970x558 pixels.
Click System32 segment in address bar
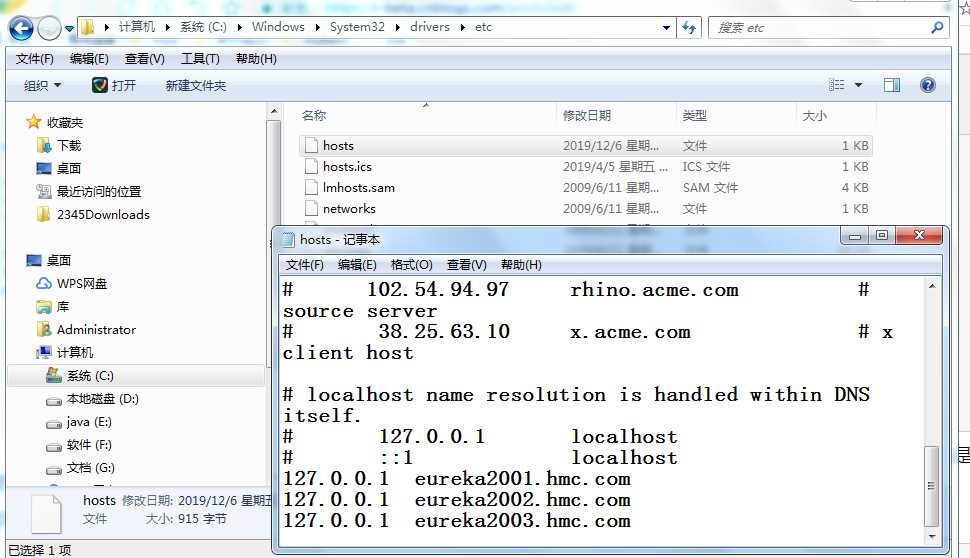coord(357,27)
